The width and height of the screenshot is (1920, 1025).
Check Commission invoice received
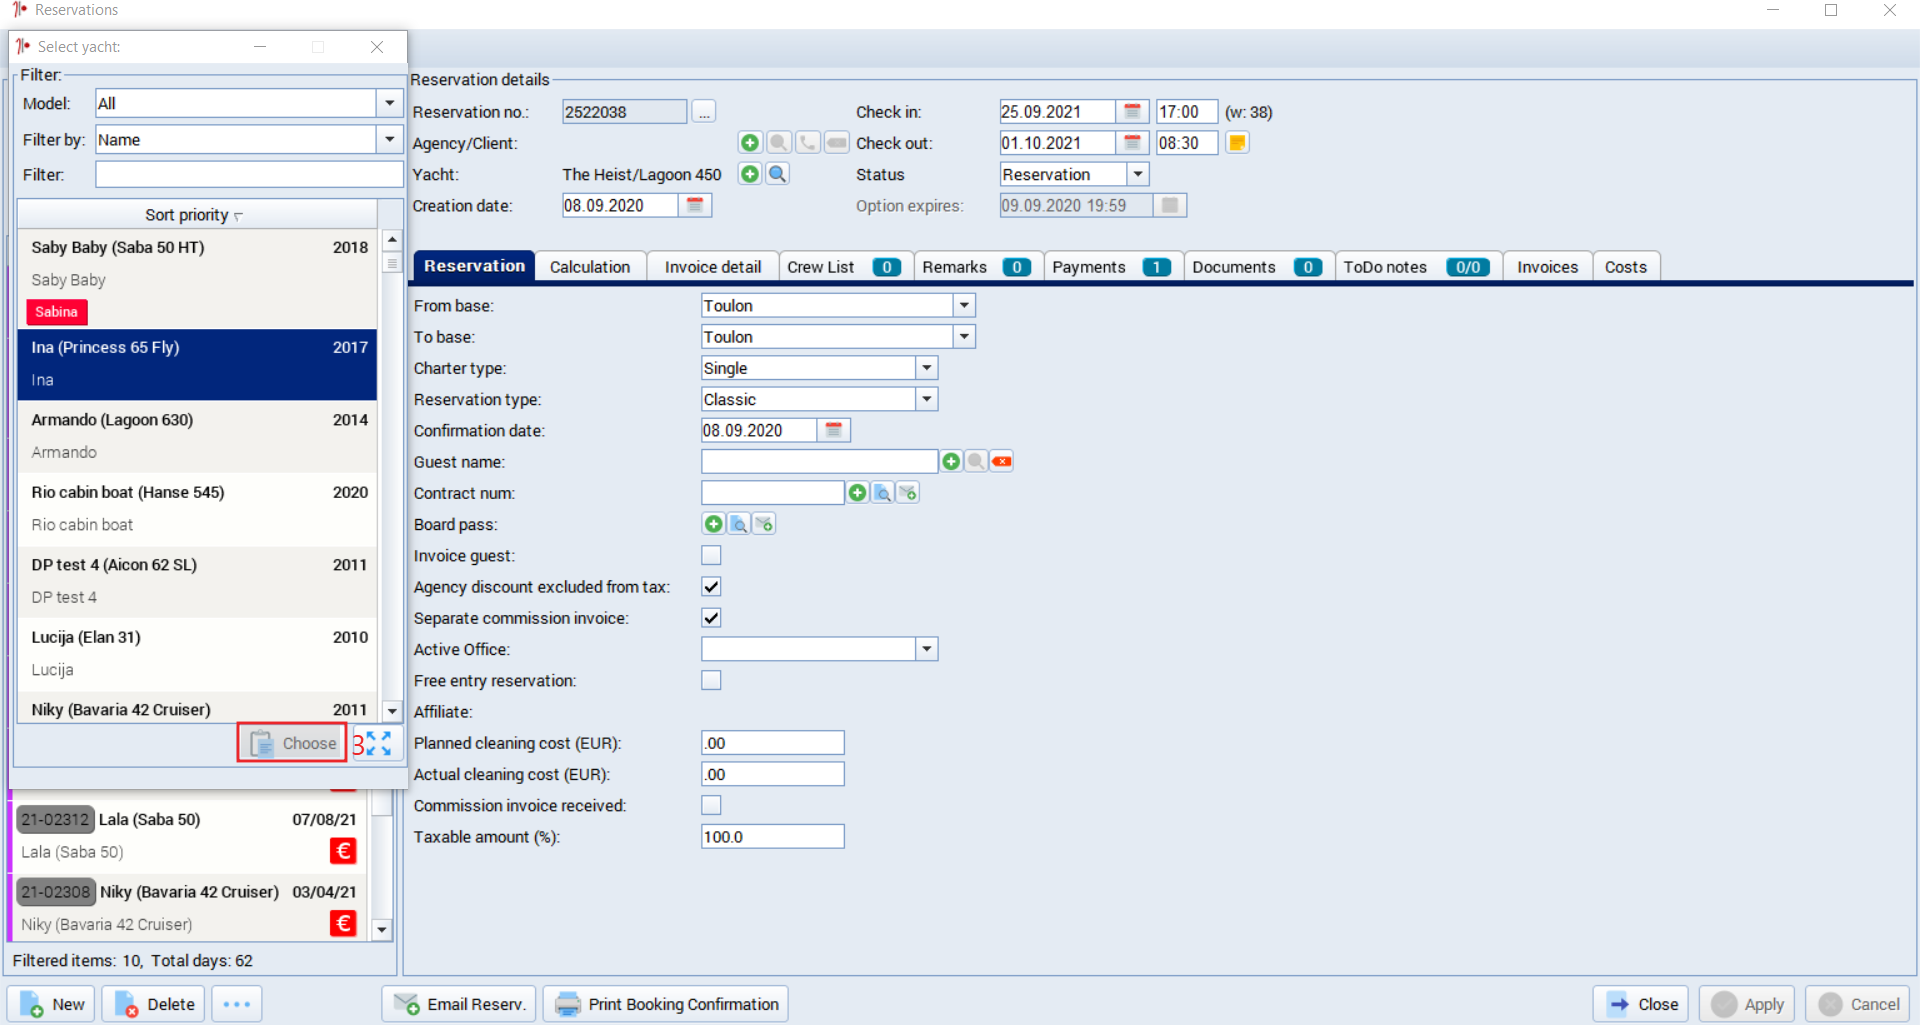pyautogui.click(x=711, y=805)
